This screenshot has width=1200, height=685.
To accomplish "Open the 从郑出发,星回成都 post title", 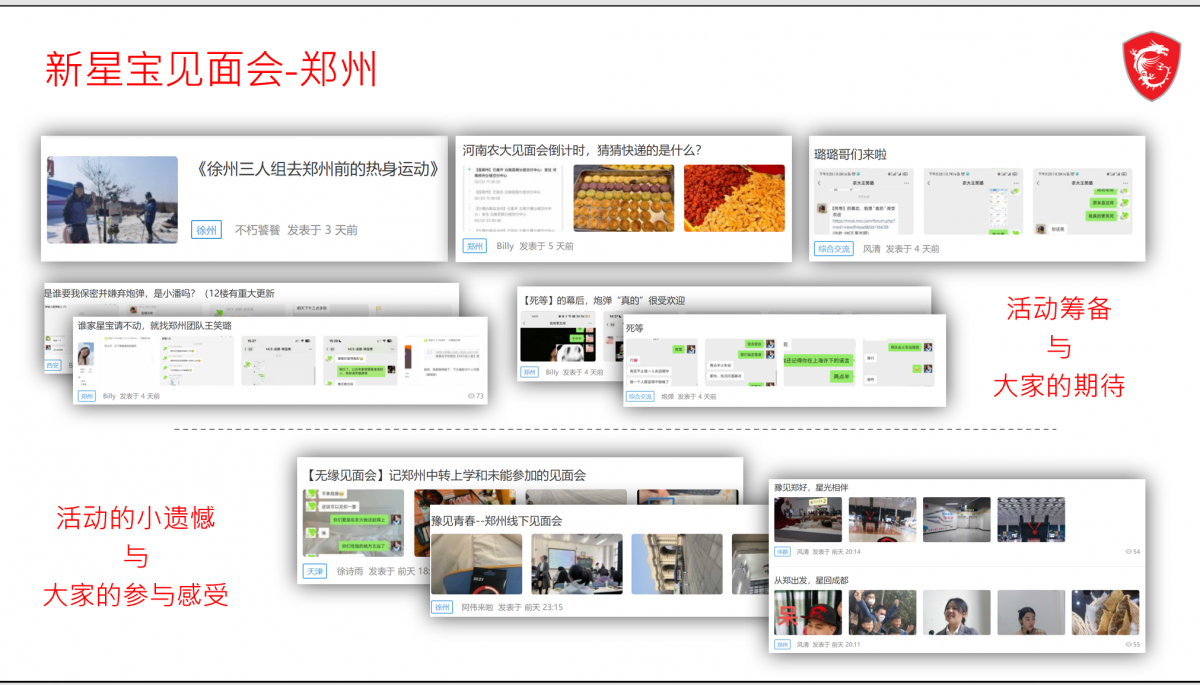I will coord(811,580).
